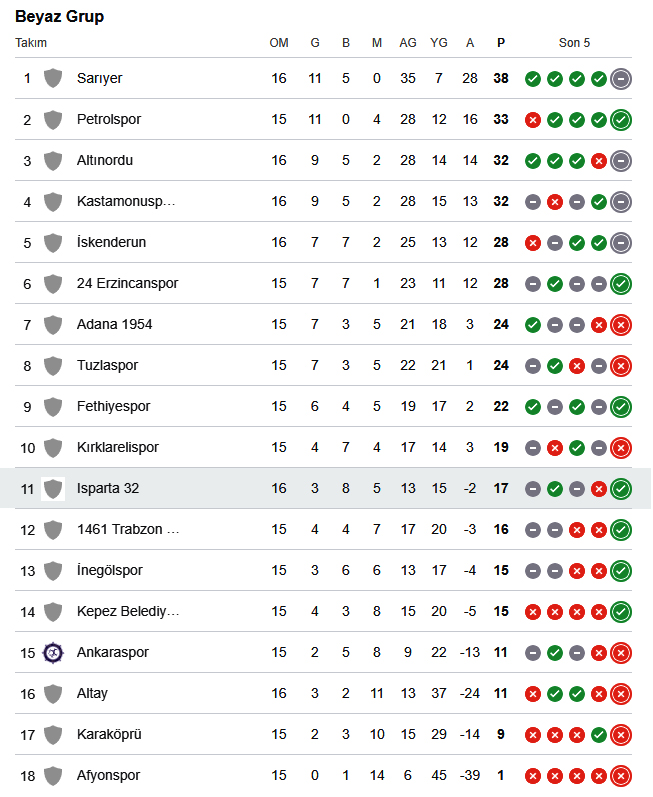
Task: Click the Son 5 column header
Action: click(574, 43)
